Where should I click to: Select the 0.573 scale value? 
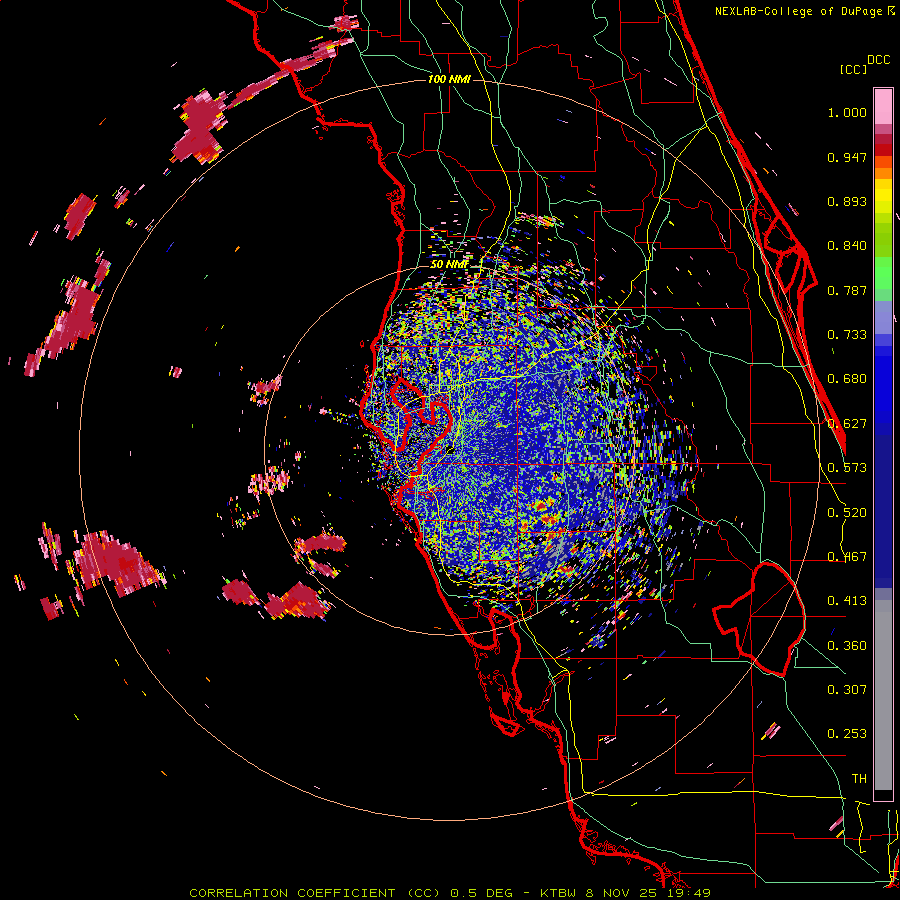(x=847, y=468)
